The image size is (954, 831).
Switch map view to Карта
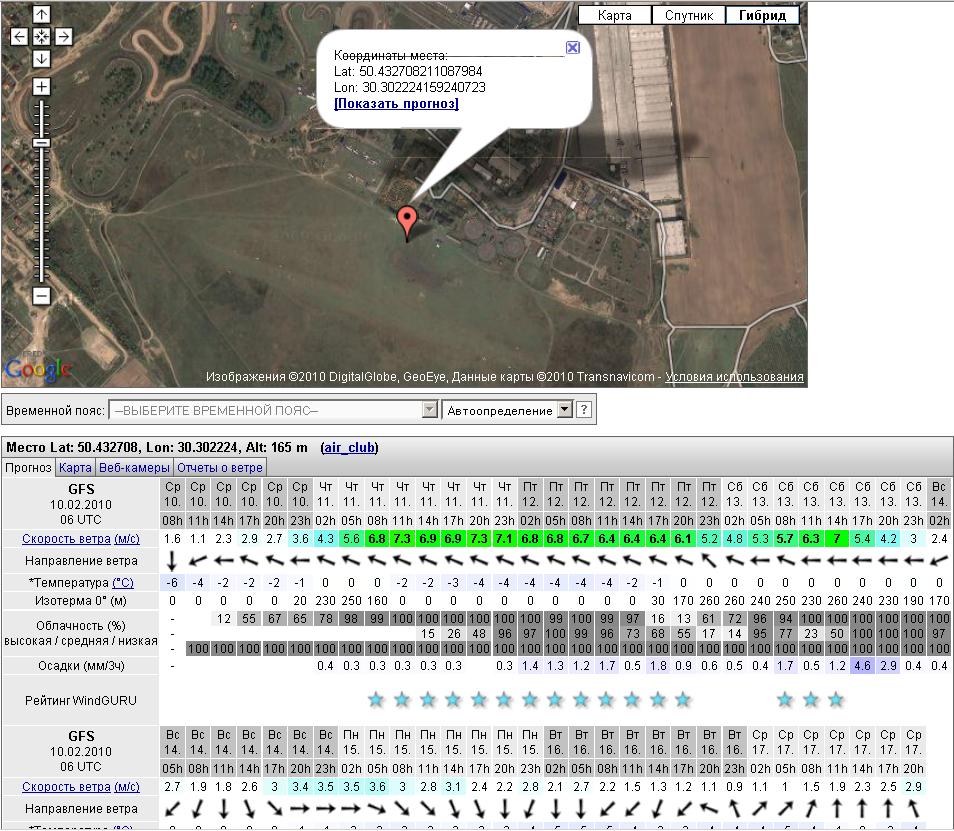point(614,15)
